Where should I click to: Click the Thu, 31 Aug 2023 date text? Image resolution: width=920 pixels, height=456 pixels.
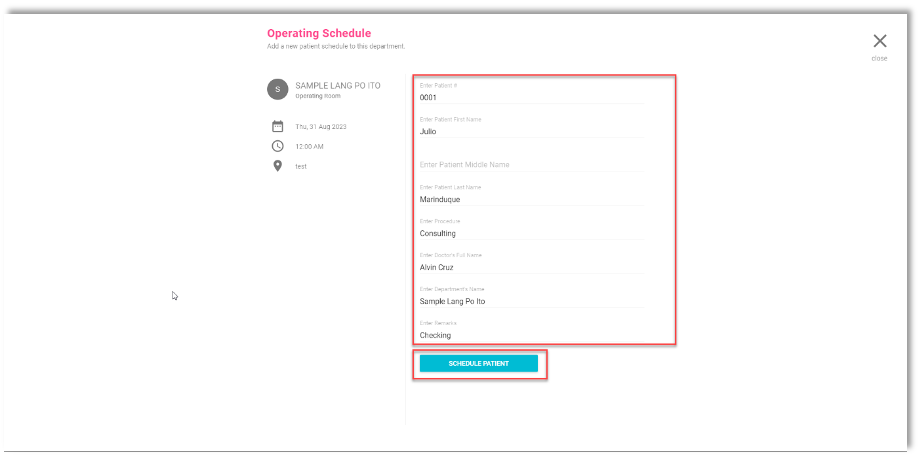321,127
